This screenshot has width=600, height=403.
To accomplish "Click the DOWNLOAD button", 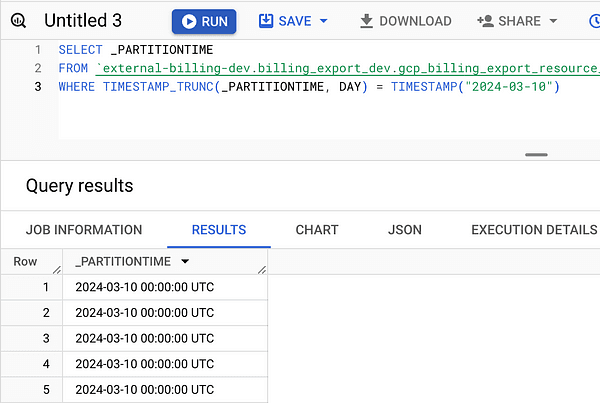I will [406, 21].
